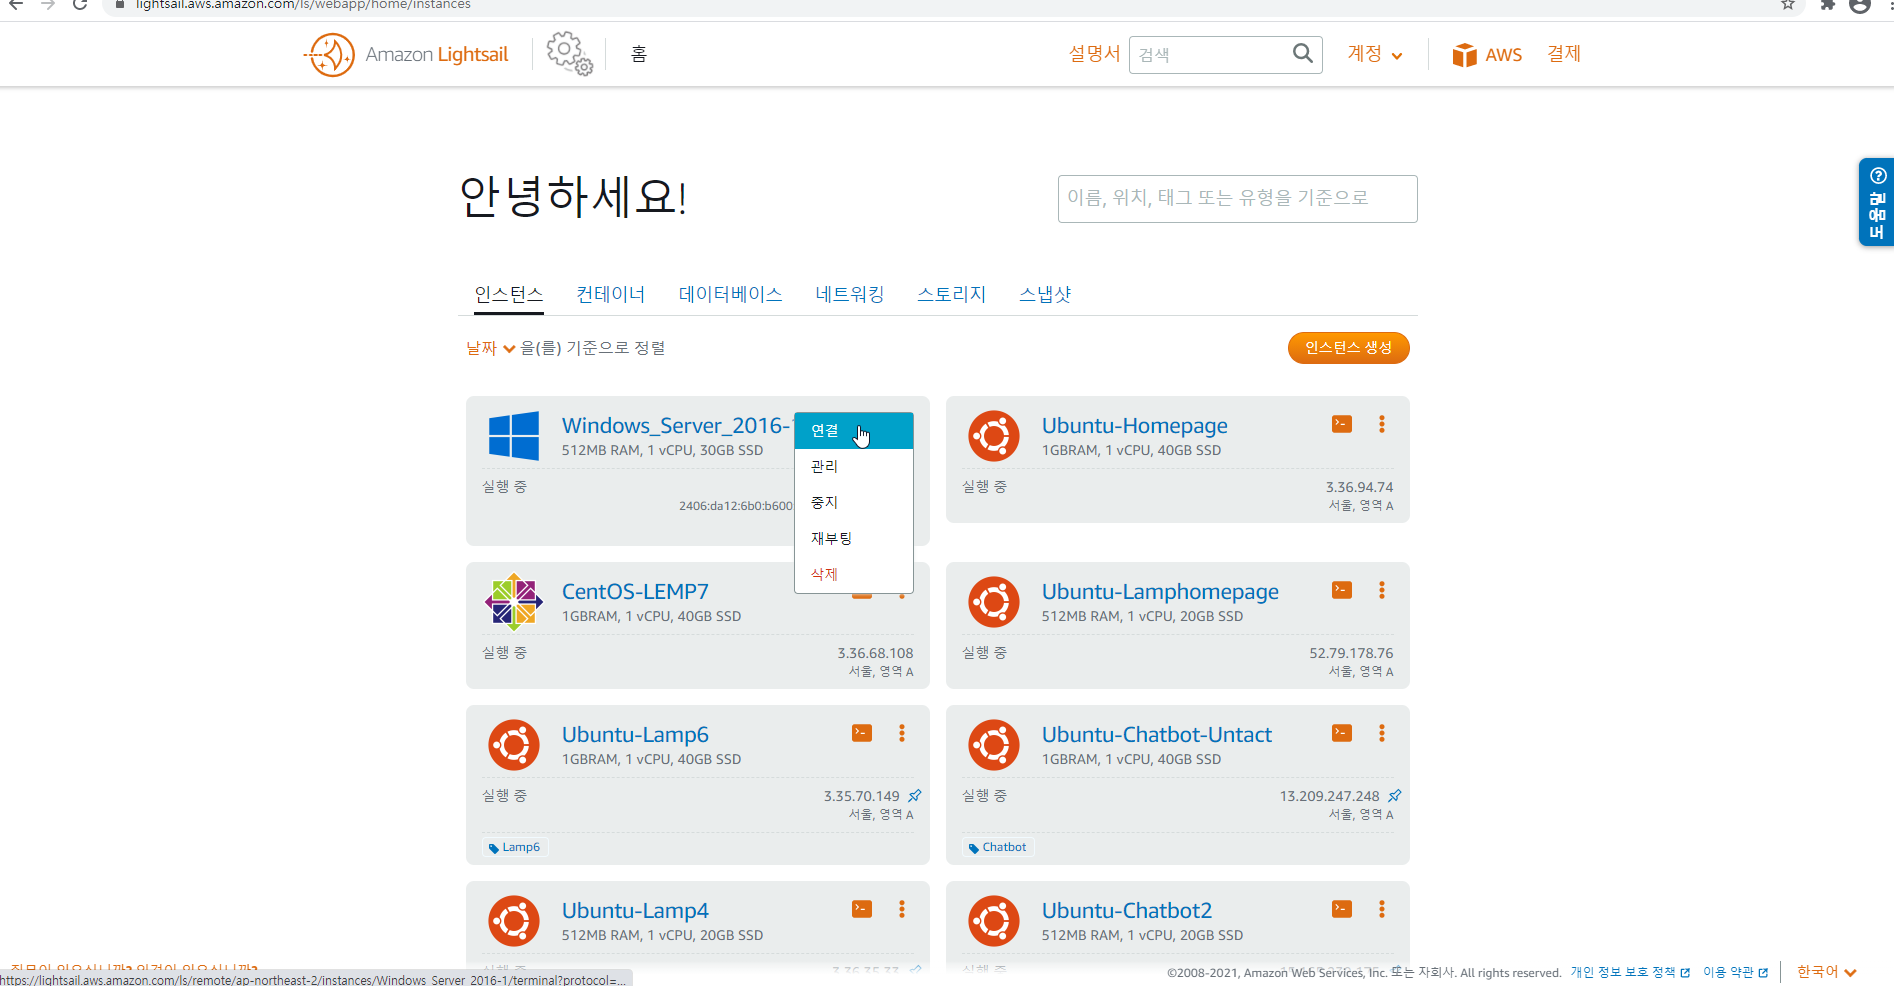Expand the 계정 account dropdown

point(1375,54)
